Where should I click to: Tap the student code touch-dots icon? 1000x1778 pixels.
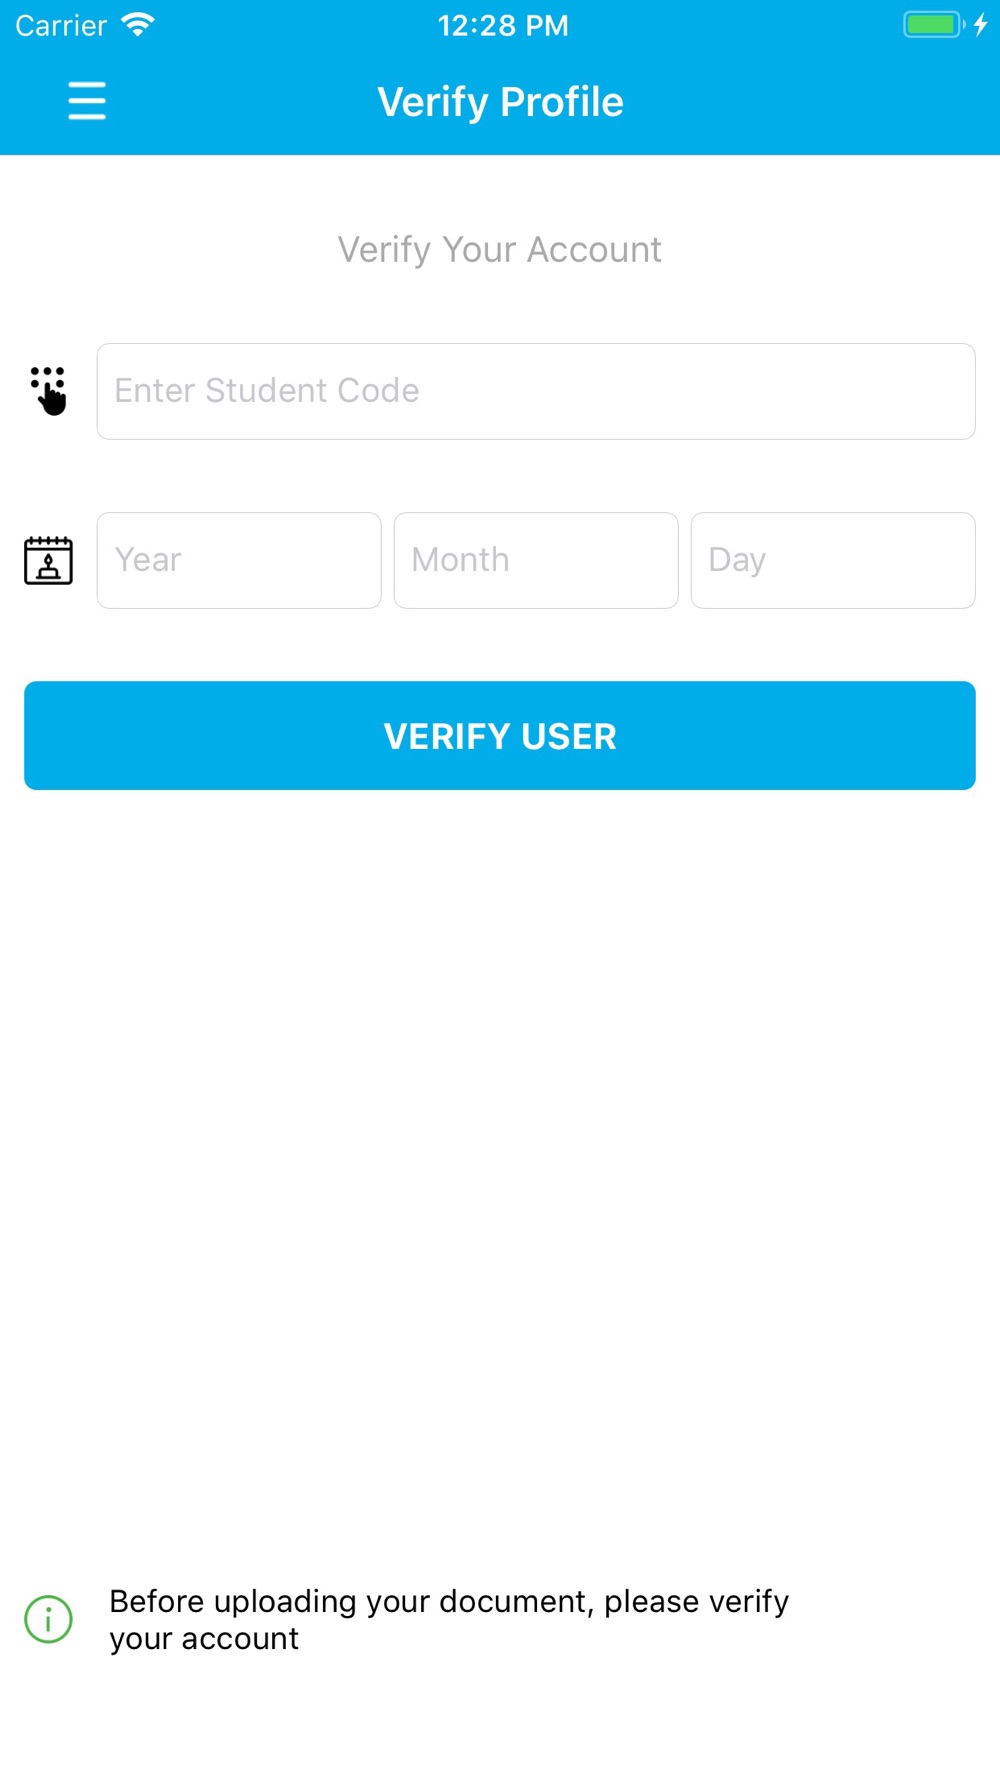coord(48,391)
